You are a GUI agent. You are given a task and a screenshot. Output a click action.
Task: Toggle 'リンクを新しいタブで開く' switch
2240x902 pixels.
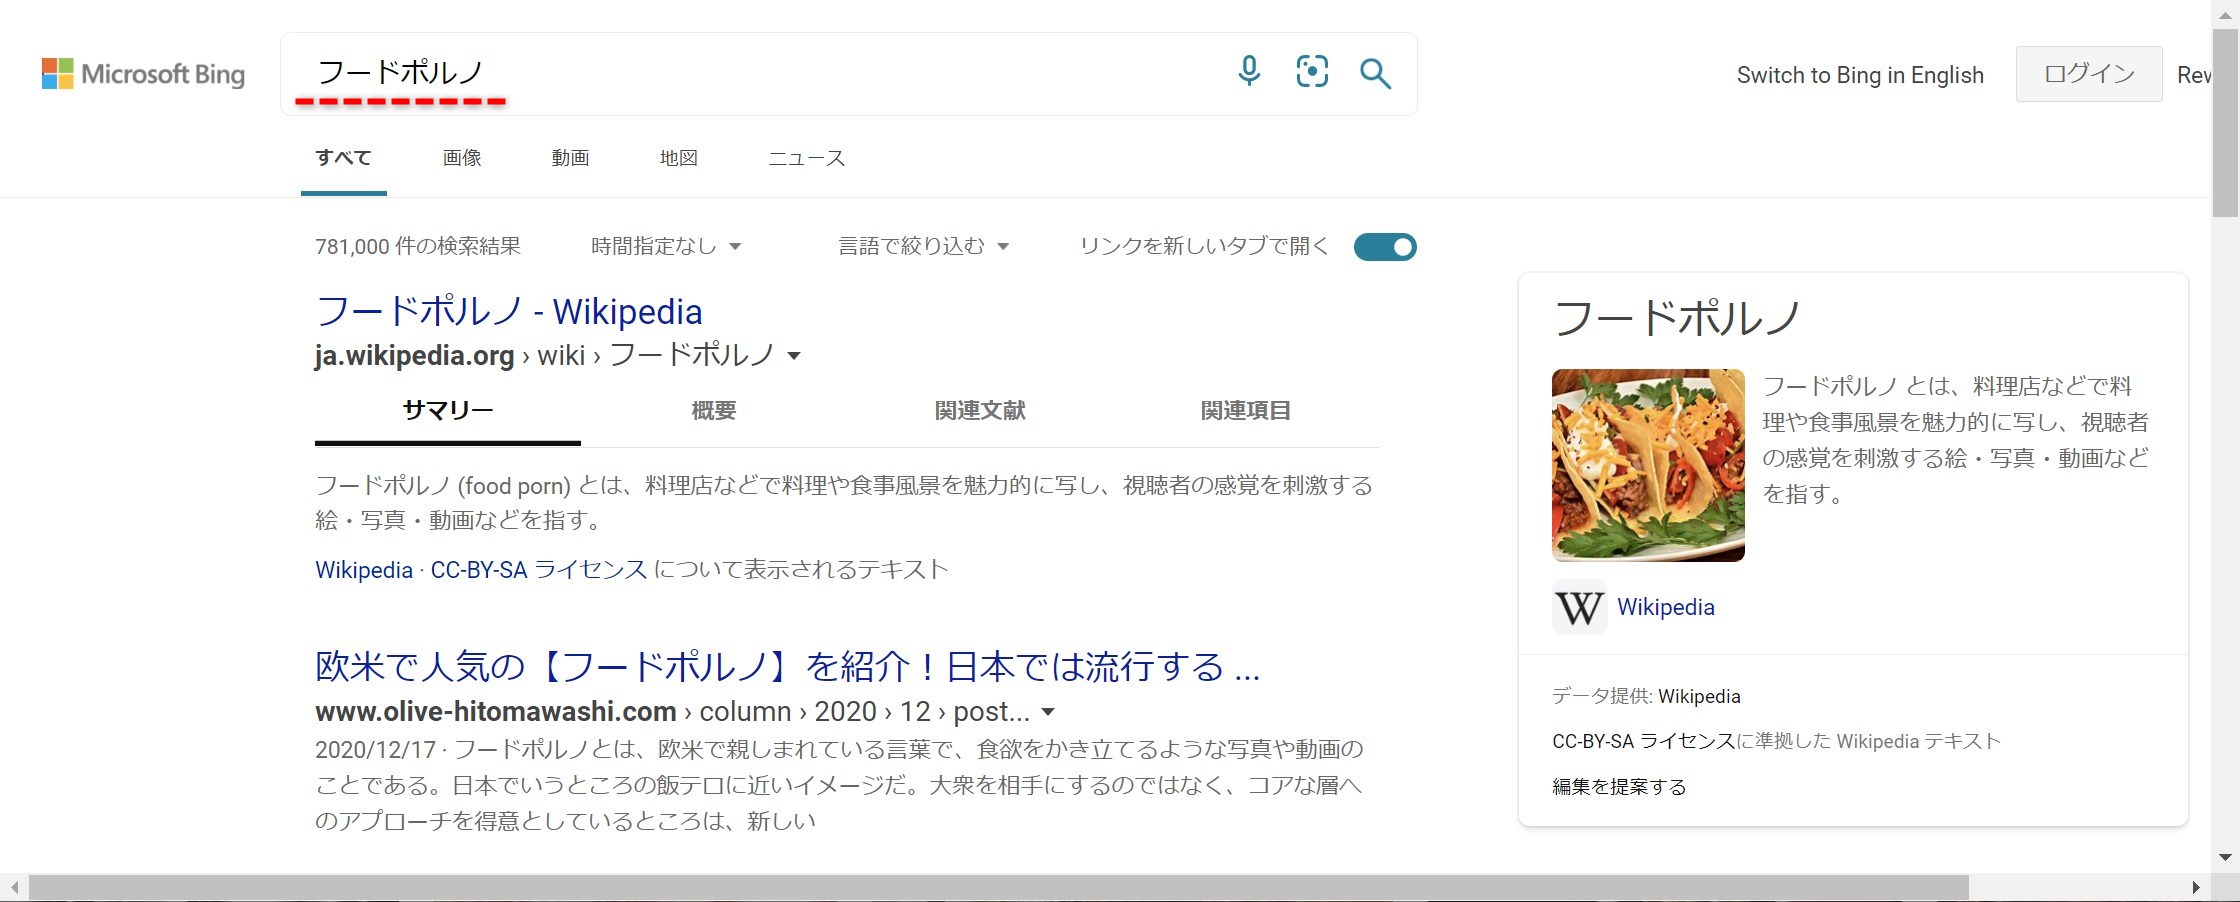pos(1385,247)
